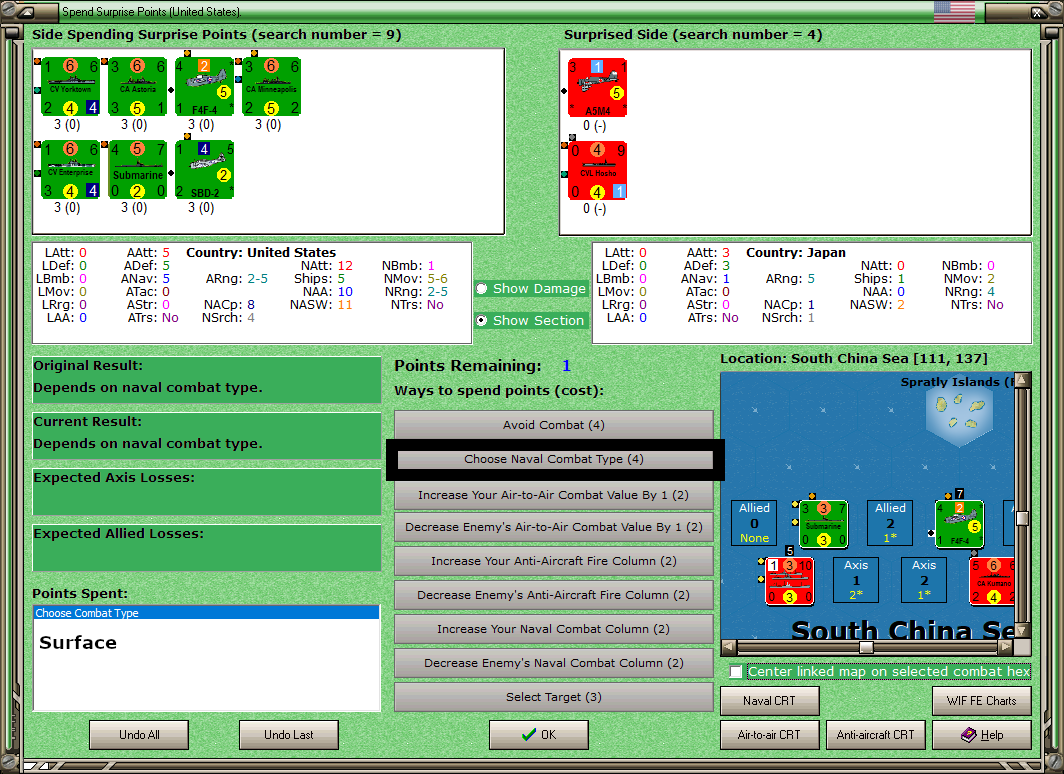
Task: Toggle Center linked map on selected combat hex
Action: [736, 672]
